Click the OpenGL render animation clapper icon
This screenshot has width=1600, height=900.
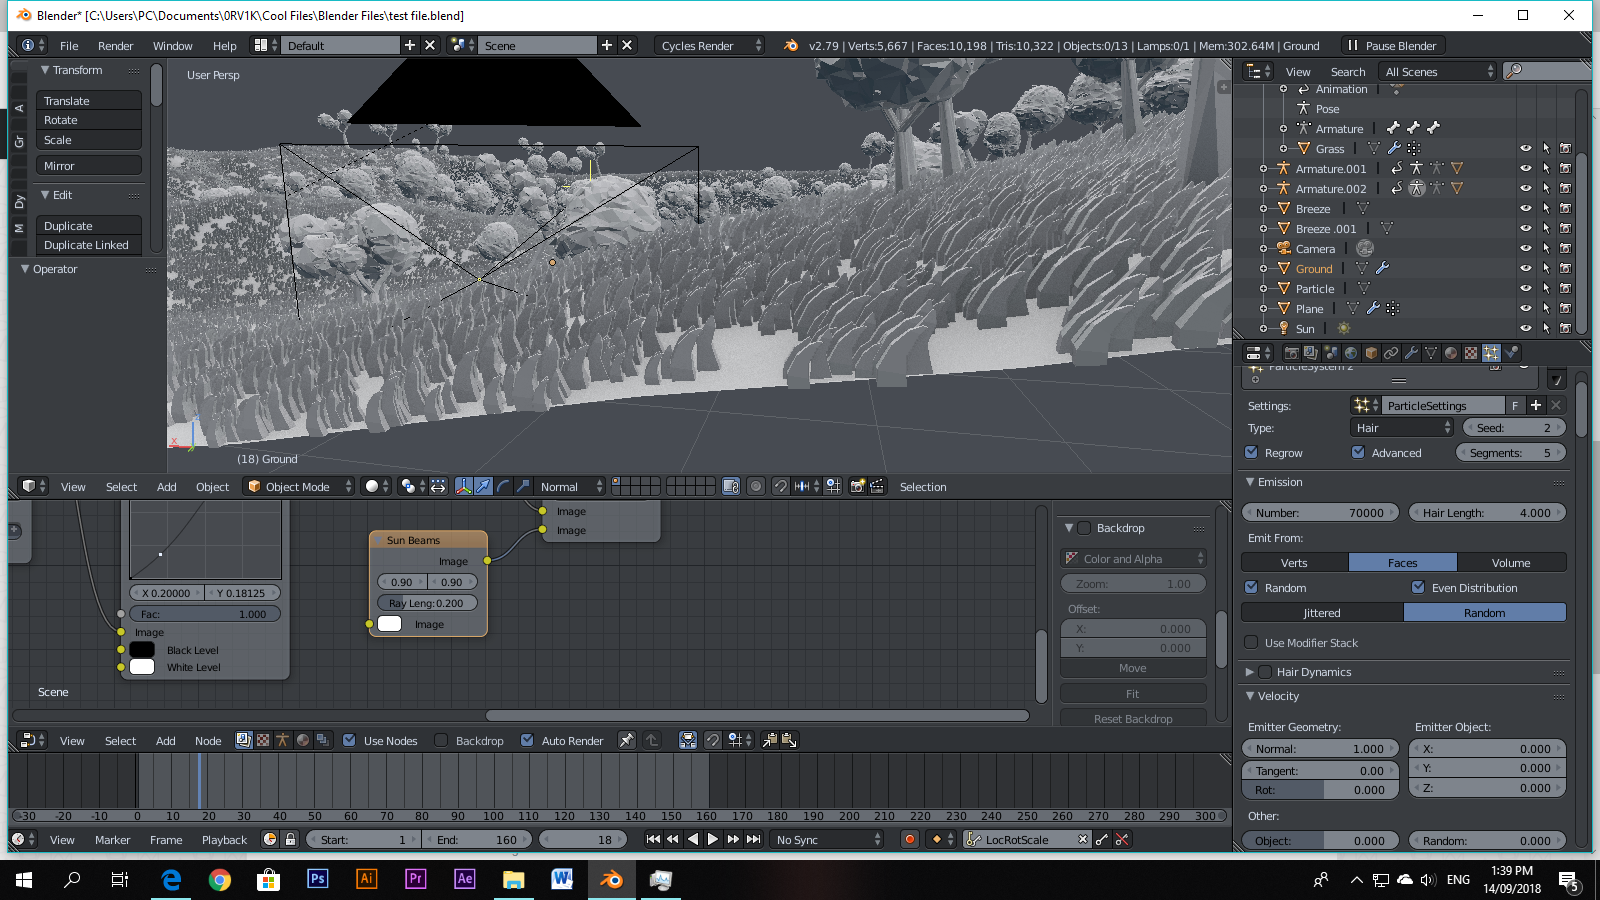coord(877,486)
